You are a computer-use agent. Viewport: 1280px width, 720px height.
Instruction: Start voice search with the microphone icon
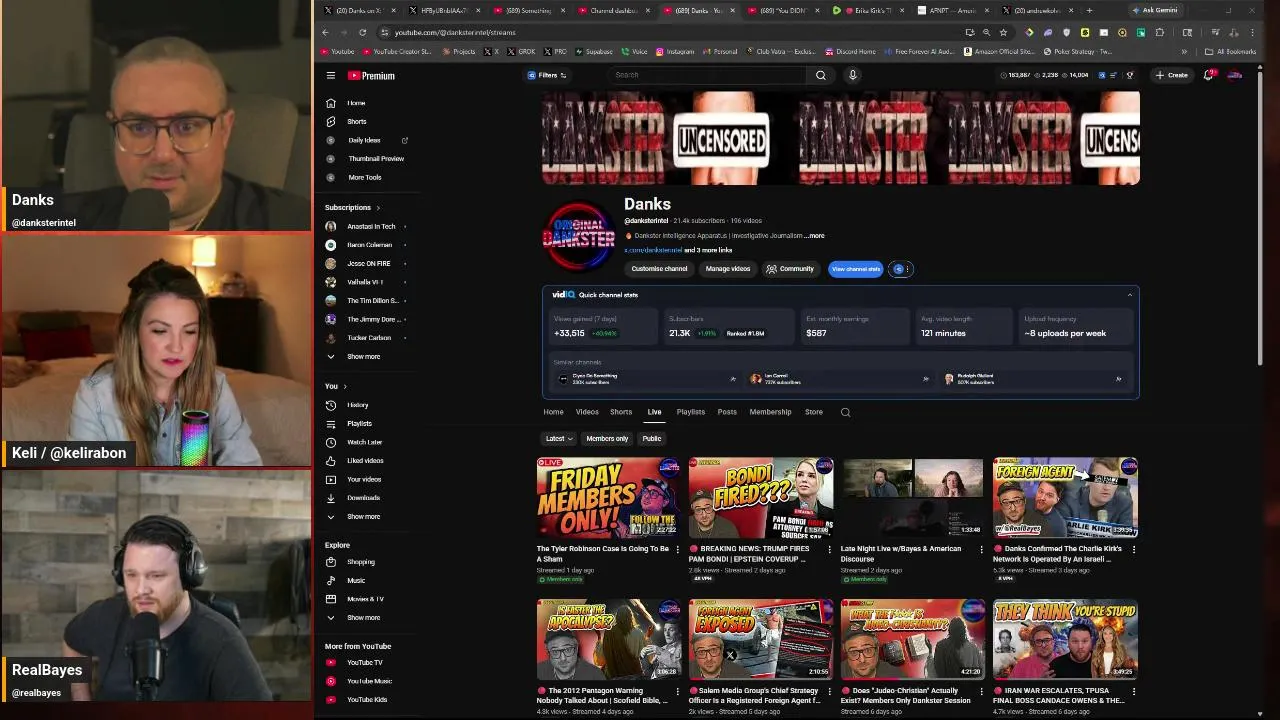[x=853, y=75]
